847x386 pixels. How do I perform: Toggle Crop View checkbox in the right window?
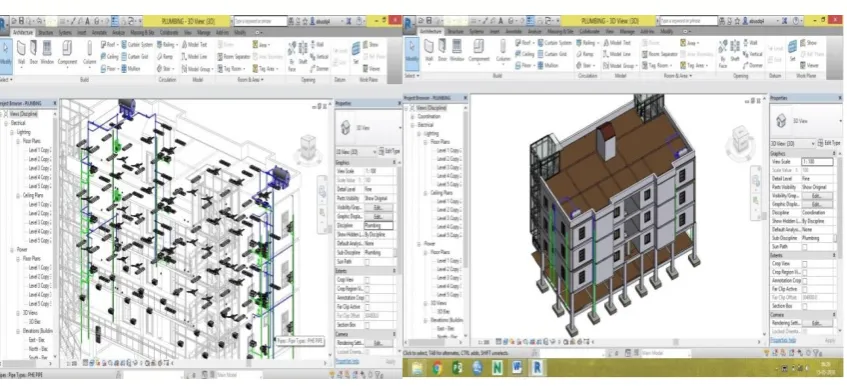coord(805,263)
